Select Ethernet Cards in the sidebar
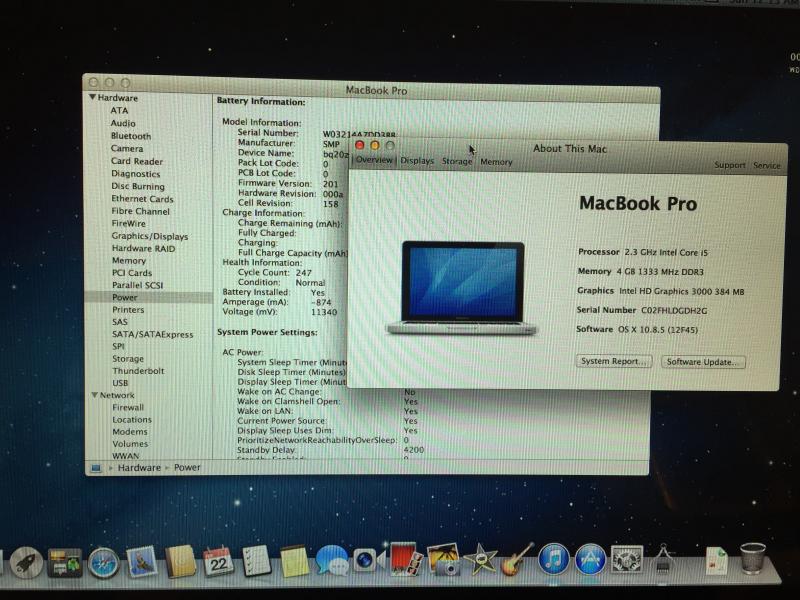 click(142, 199)
